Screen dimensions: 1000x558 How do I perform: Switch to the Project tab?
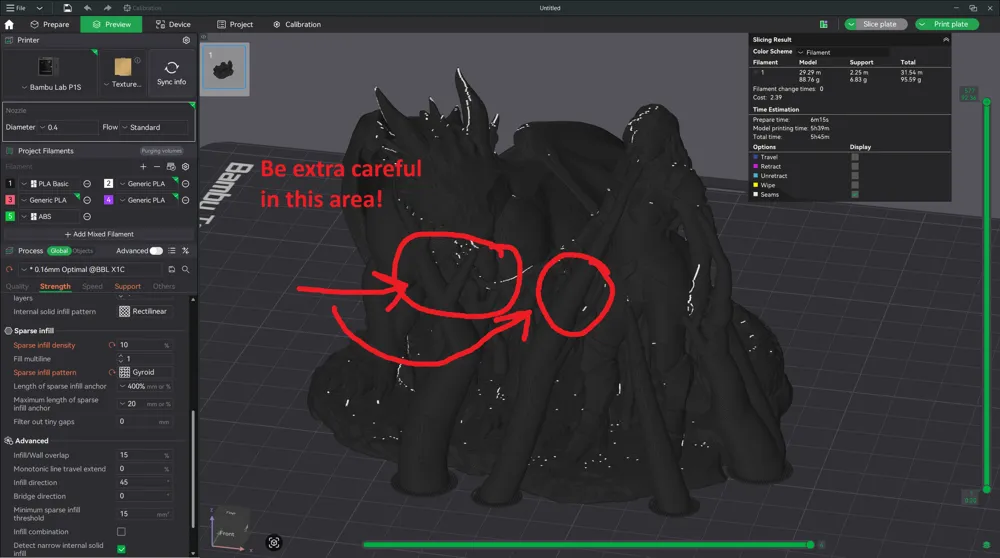pos(235,24)
